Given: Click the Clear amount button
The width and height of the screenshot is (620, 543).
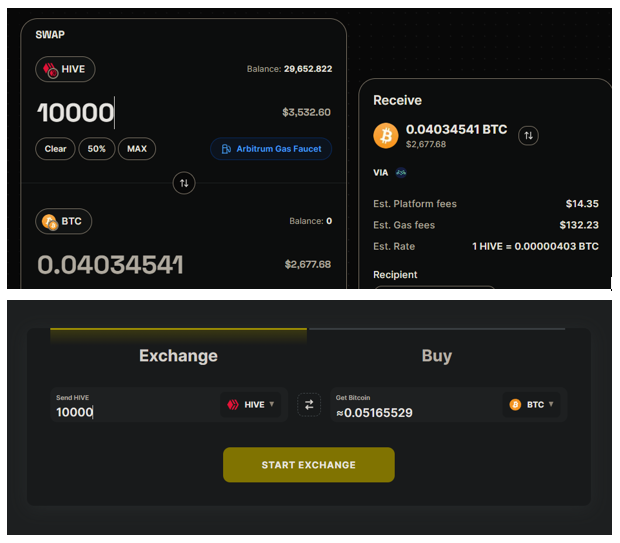Looking at the screenshot, I should (55, 149).
